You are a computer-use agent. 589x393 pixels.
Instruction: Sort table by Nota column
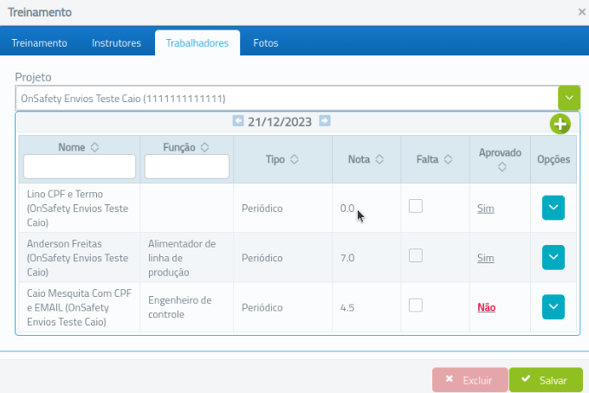(379, 159)
